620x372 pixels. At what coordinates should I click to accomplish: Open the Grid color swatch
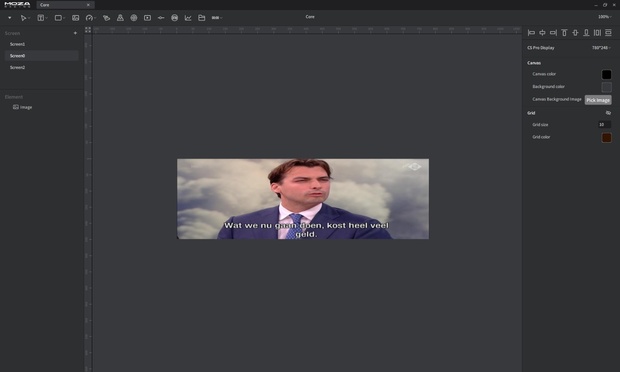coord(606,138)
